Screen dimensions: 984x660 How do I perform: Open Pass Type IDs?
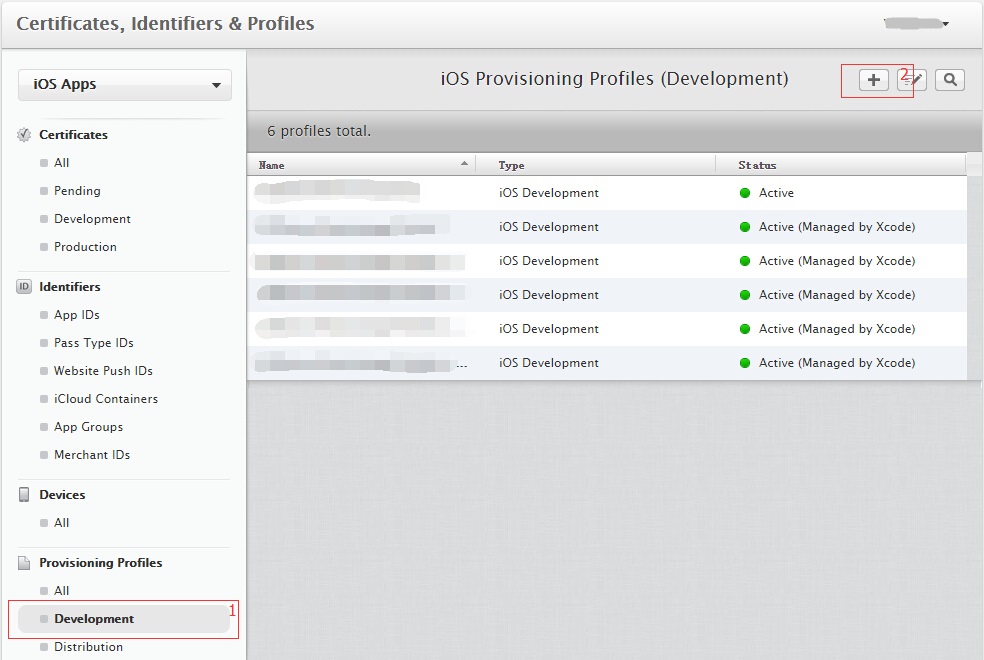[x=94, y=343]
